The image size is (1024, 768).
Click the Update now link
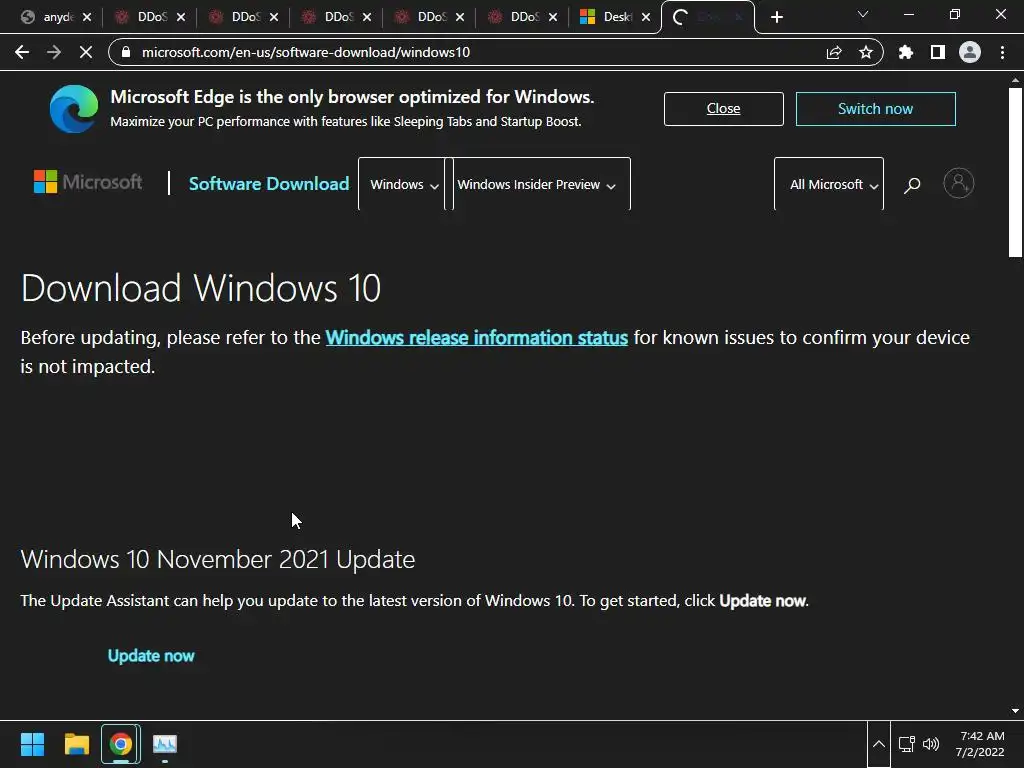[x=151, y=656]
